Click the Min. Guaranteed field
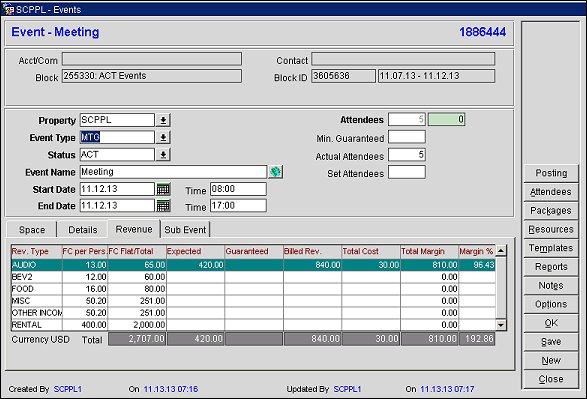587x399 pixels. pyautogui.click(x=407, y=137)
